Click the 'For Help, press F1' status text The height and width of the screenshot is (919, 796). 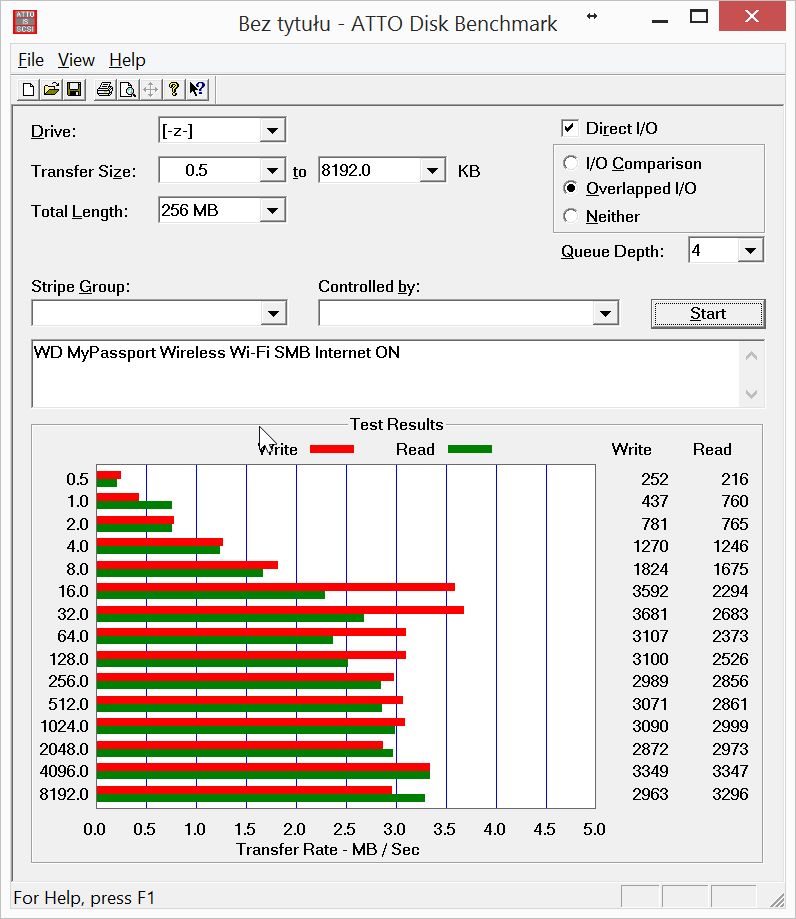[x=84, y=898]
